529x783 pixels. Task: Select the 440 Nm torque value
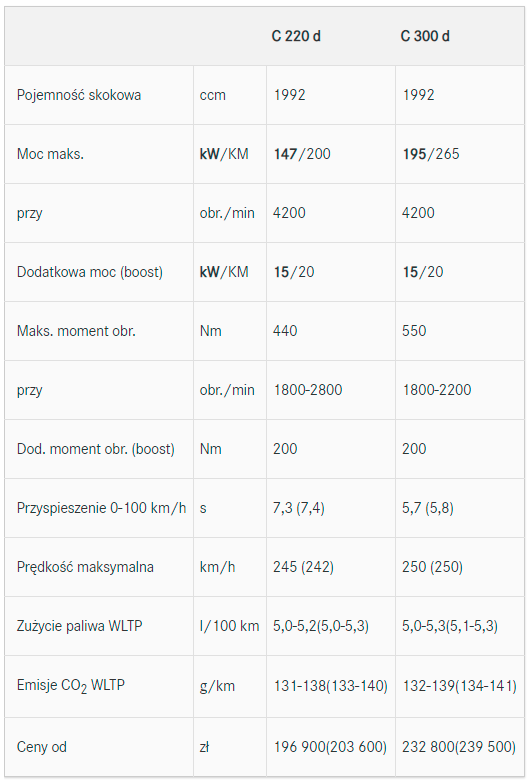[285, 331]
